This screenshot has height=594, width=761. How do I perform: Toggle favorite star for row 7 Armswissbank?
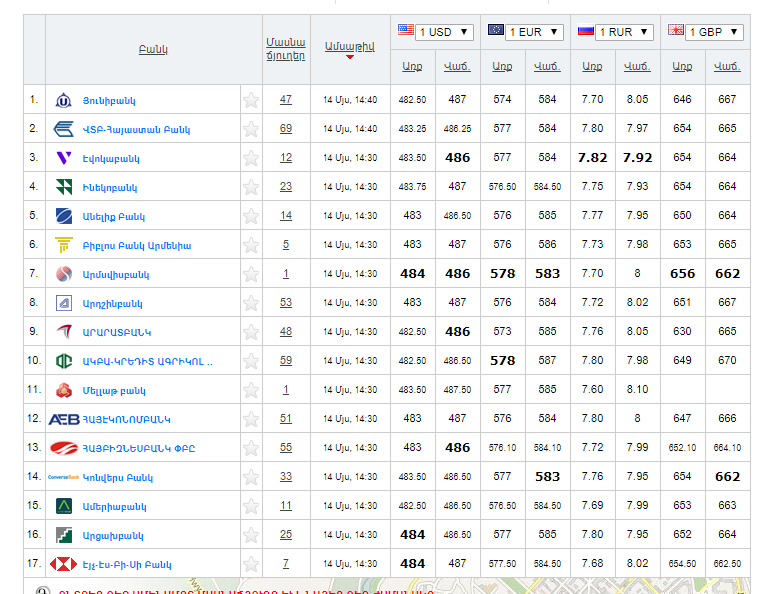[x=251, y=274]
